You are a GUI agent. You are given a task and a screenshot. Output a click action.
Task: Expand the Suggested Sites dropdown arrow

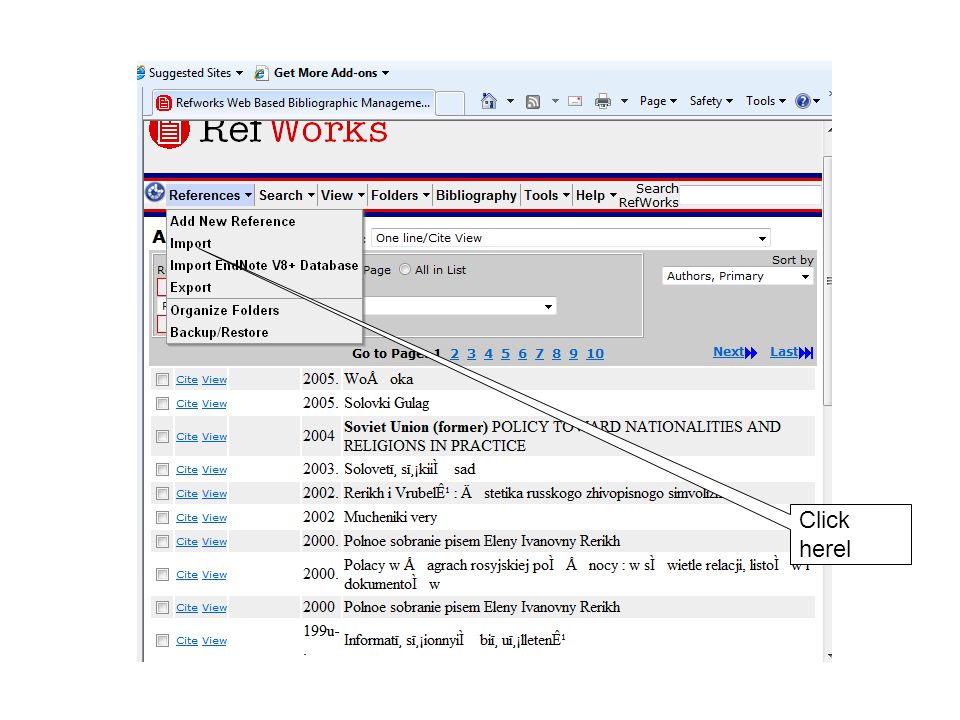pos(239,73)
